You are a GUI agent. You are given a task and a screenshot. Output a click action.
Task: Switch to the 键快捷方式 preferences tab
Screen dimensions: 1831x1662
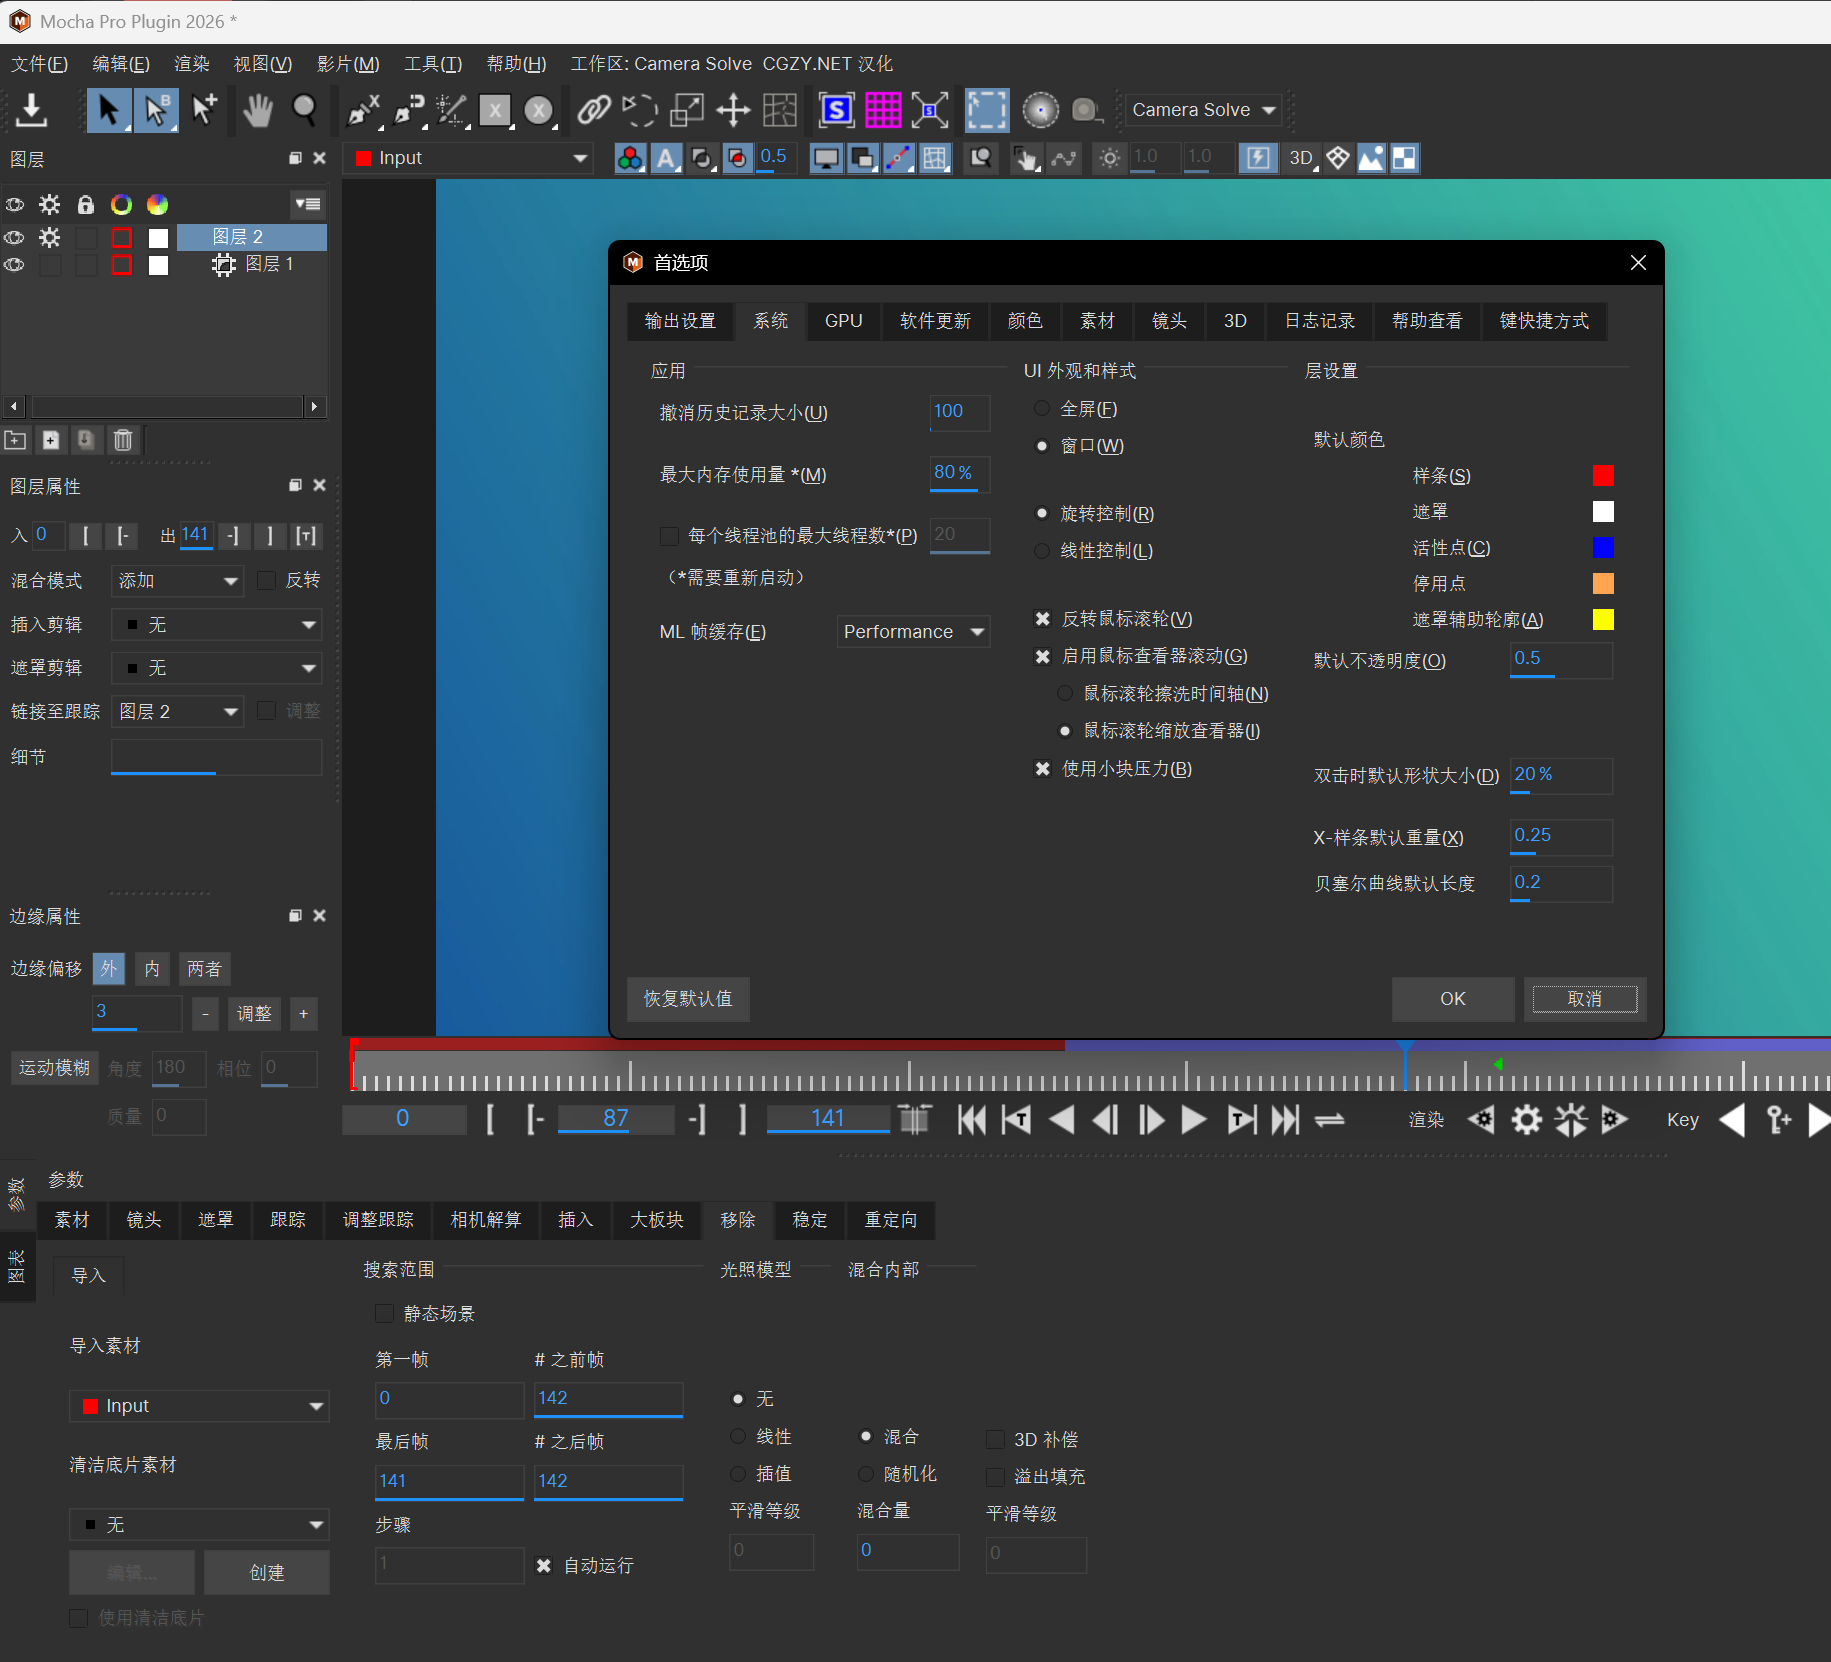[1544, 321]
